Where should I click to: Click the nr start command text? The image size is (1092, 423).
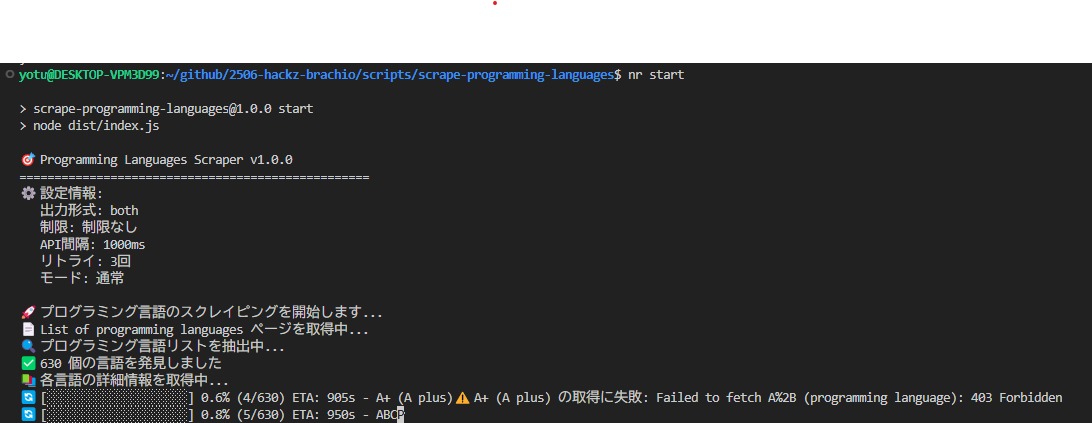(x=656, y=75)
